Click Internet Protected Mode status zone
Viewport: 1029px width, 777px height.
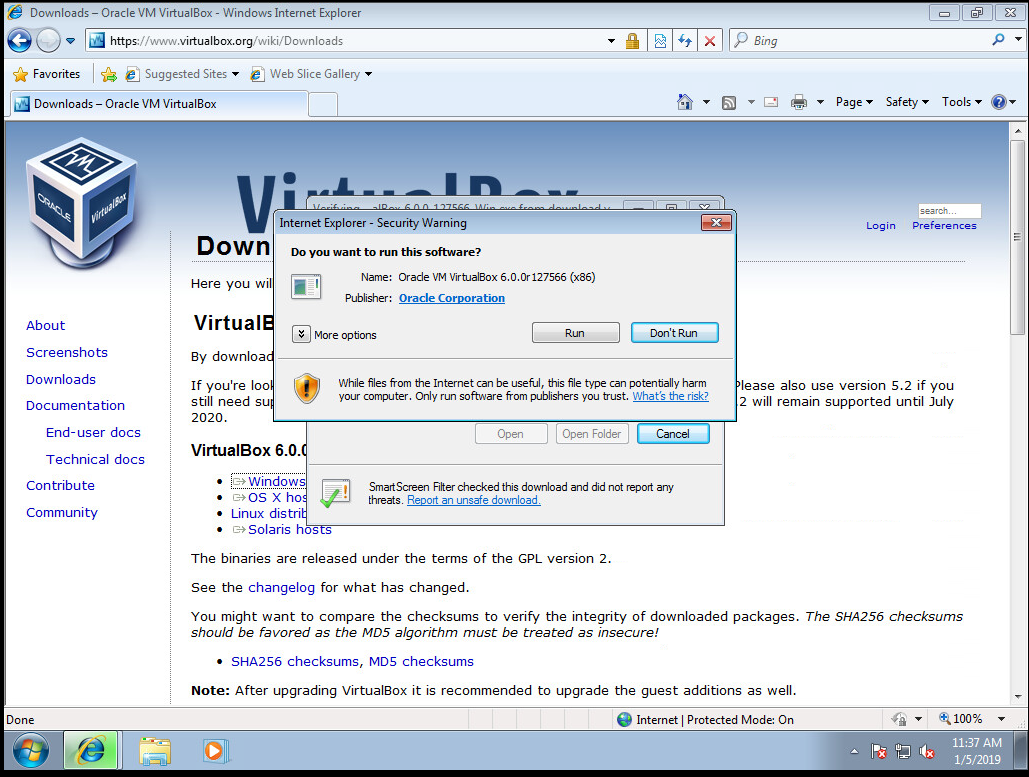(705, 720)
